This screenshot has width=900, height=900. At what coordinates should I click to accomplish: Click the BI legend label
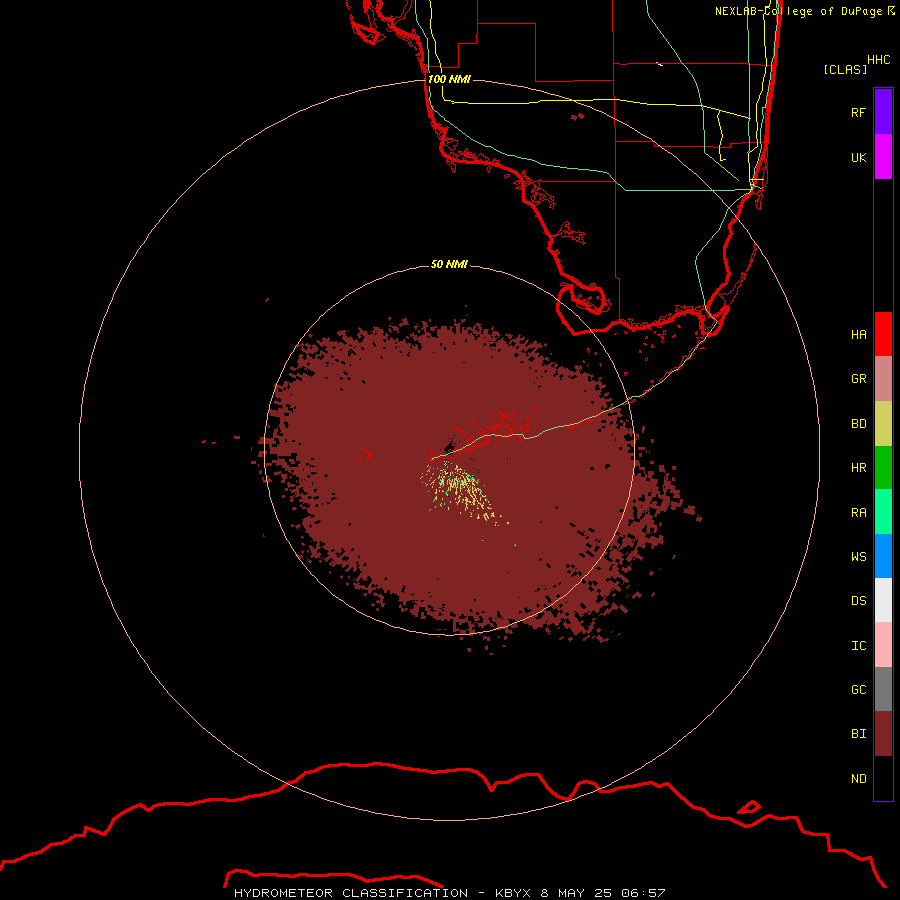pyautogui.click(x=858, y=734)
